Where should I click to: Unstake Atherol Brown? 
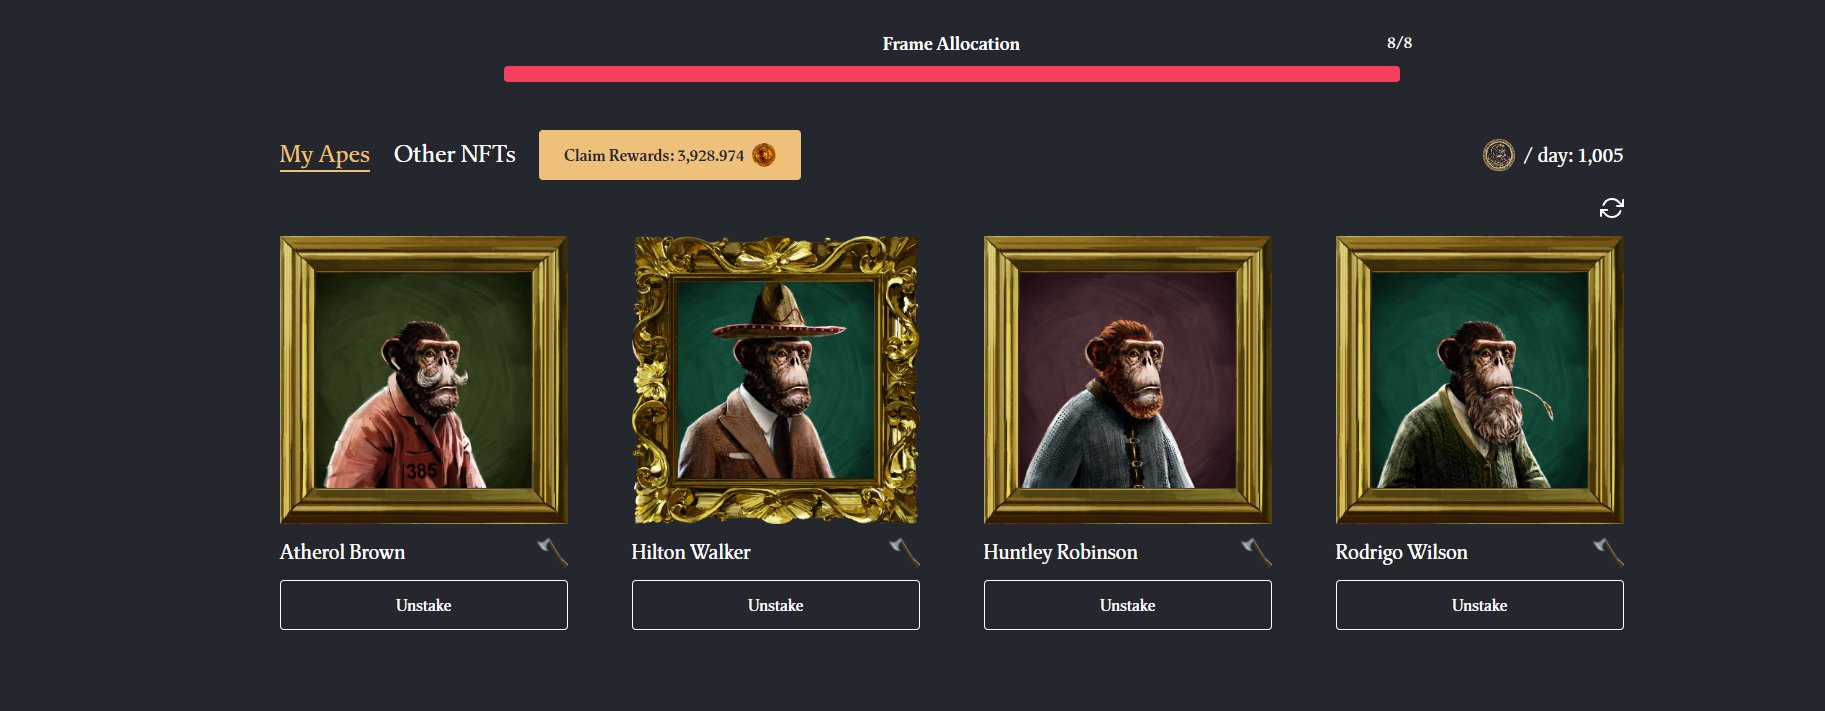click(x=424, y=605)
